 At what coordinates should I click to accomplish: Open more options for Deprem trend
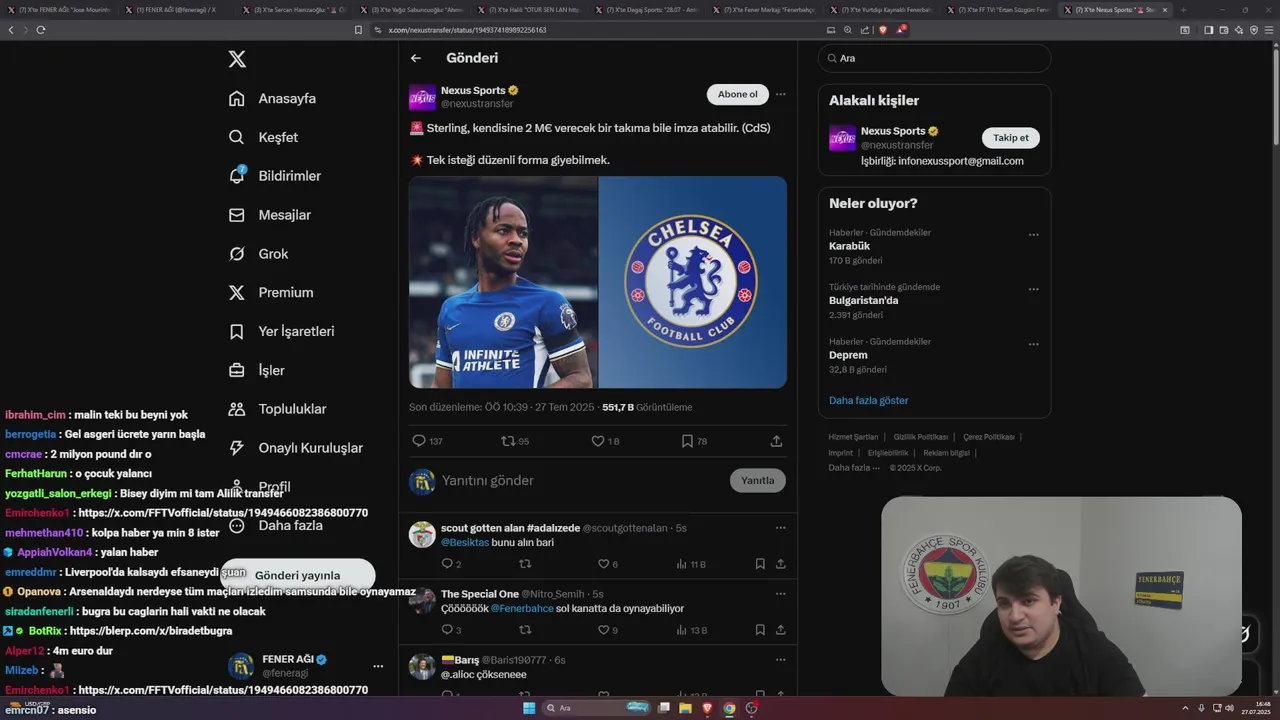(x=1034, y=344)
